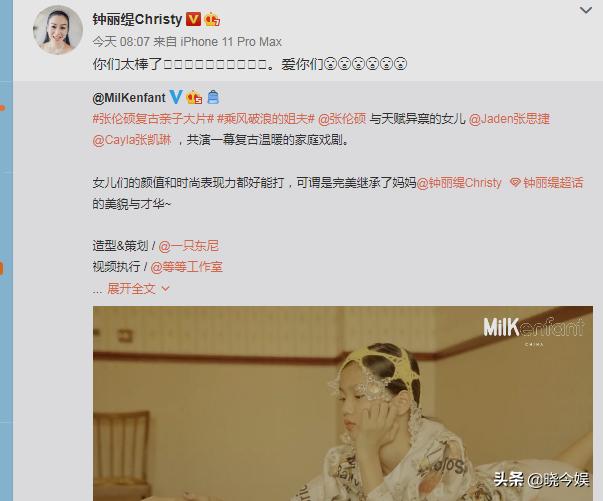Click the MilKenfant crown membership icon
This screenshot has width=603, height=501.
[x=194, y=97]
